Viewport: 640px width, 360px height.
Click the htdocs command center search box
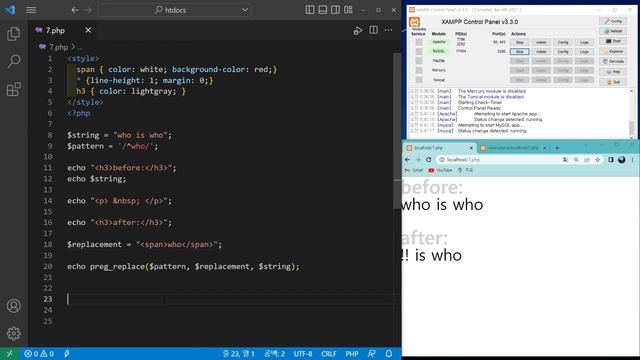pyautogui.click(x=175, y=10)
